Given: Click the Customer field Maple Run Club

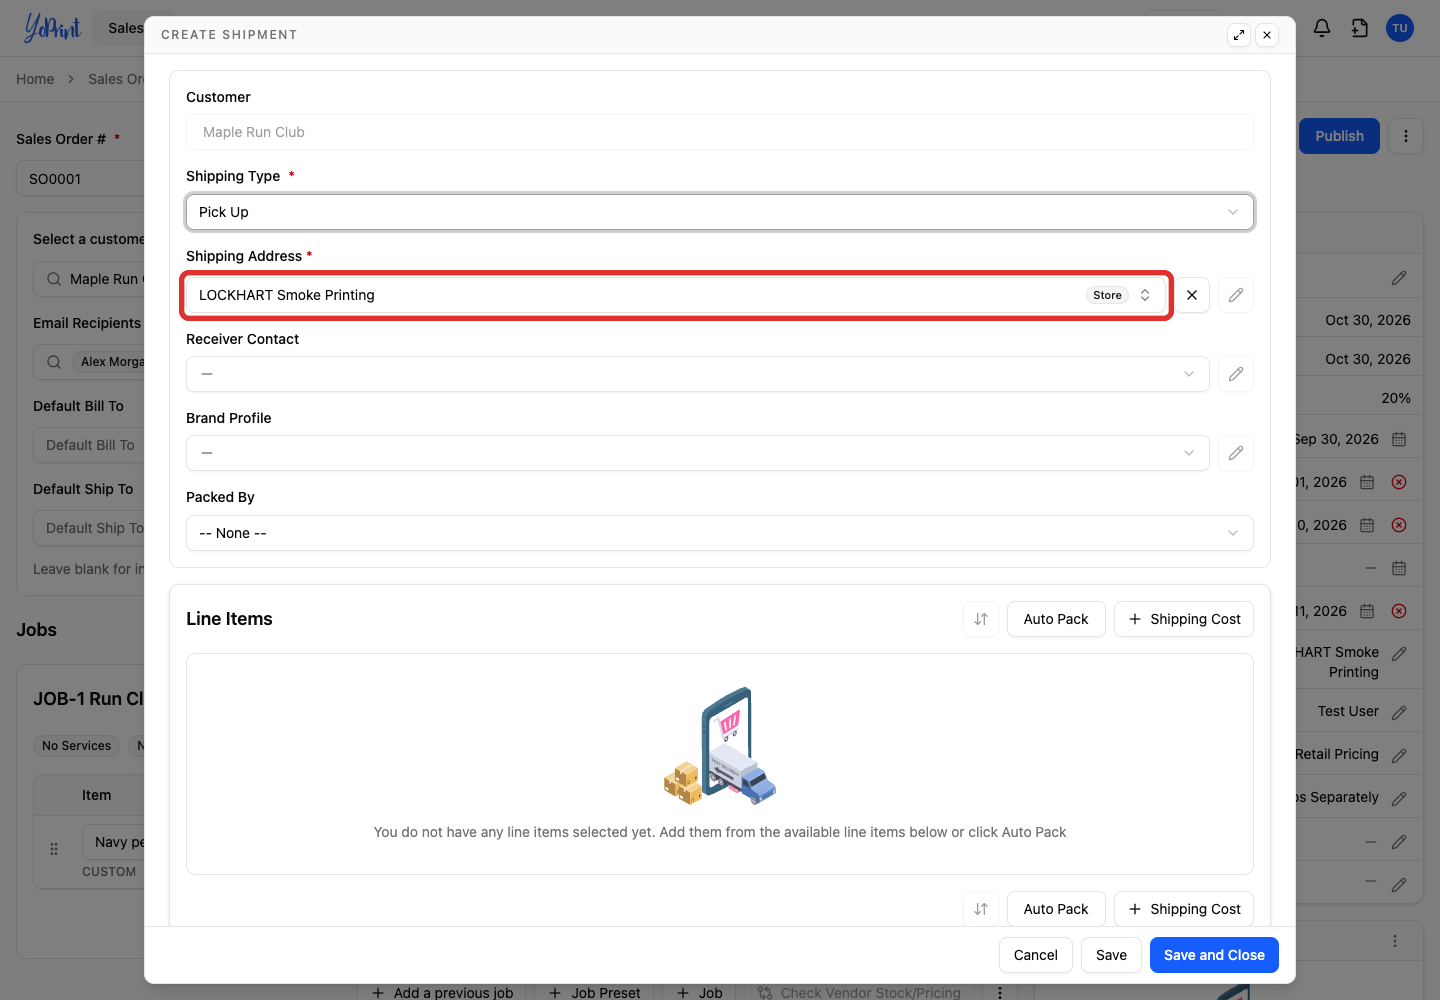Looking at the screenshot, I should [720, 132].
